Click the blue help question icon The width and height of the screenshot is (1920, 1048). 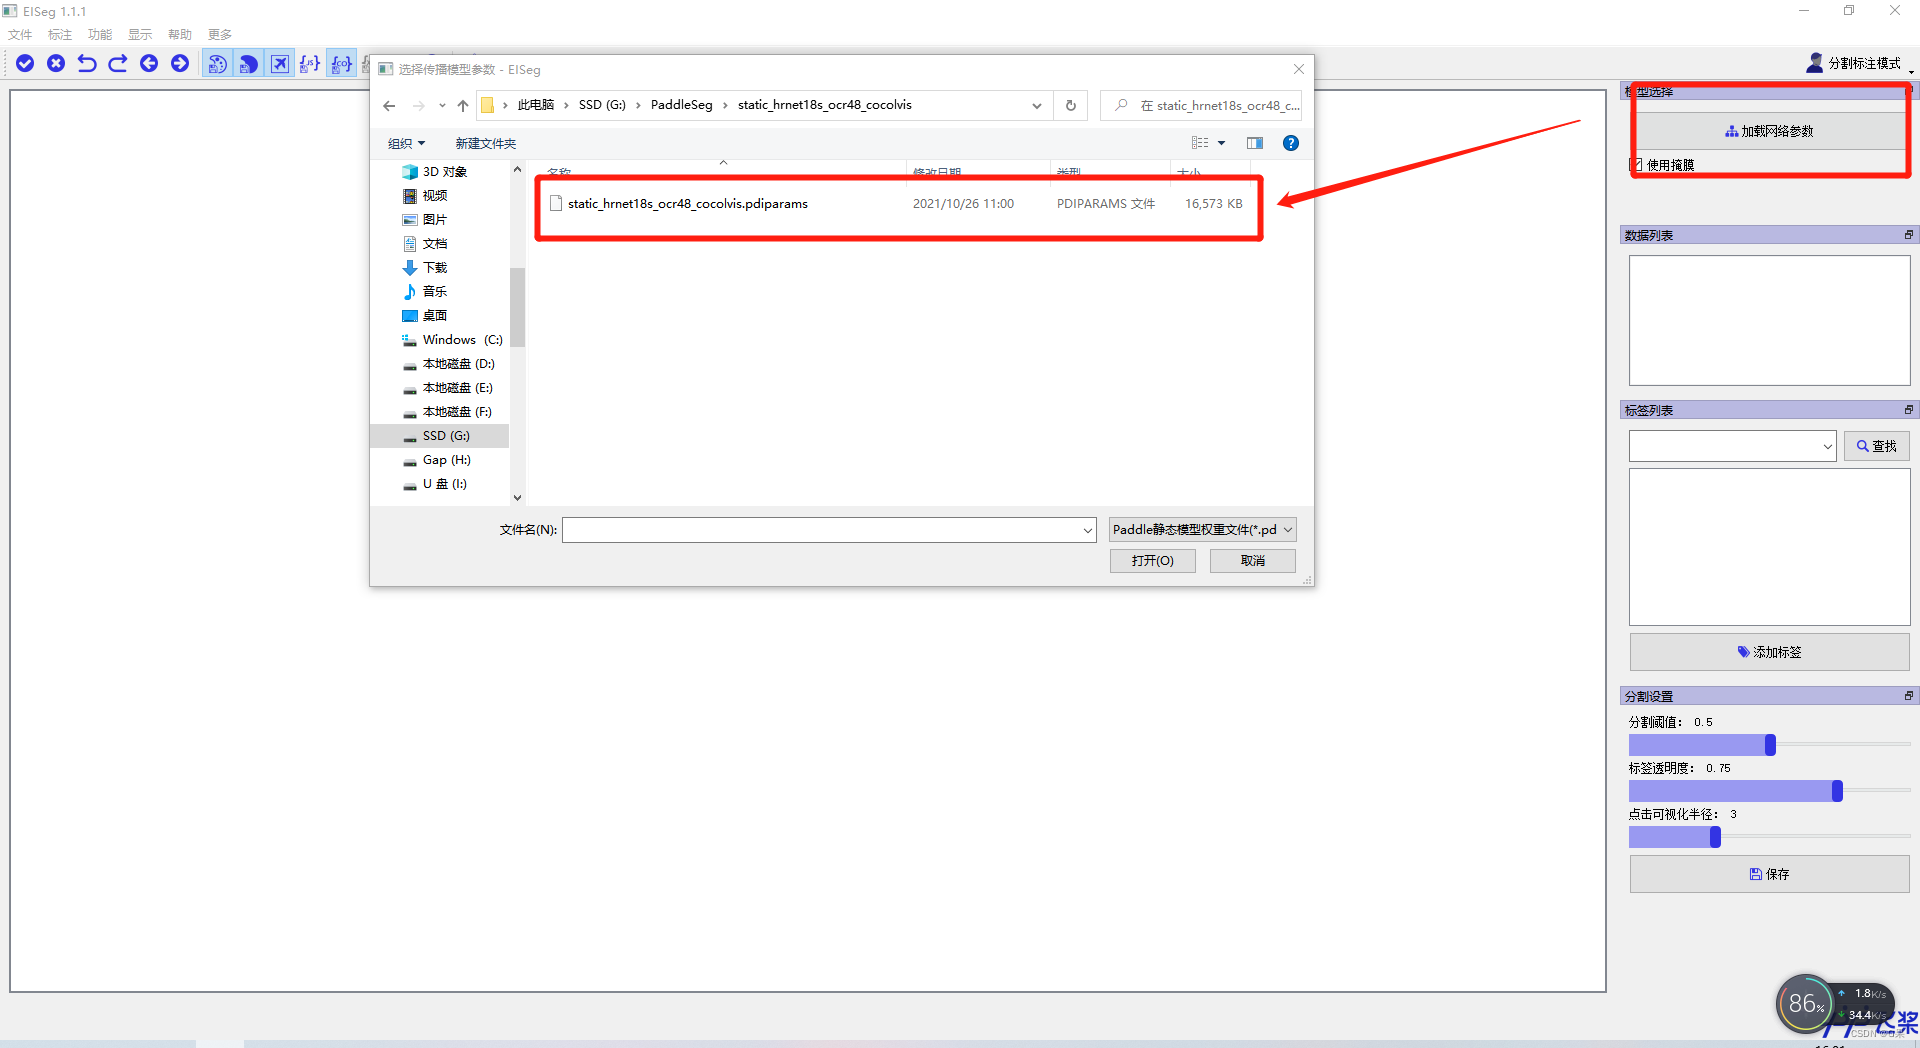pos(1291,143)
